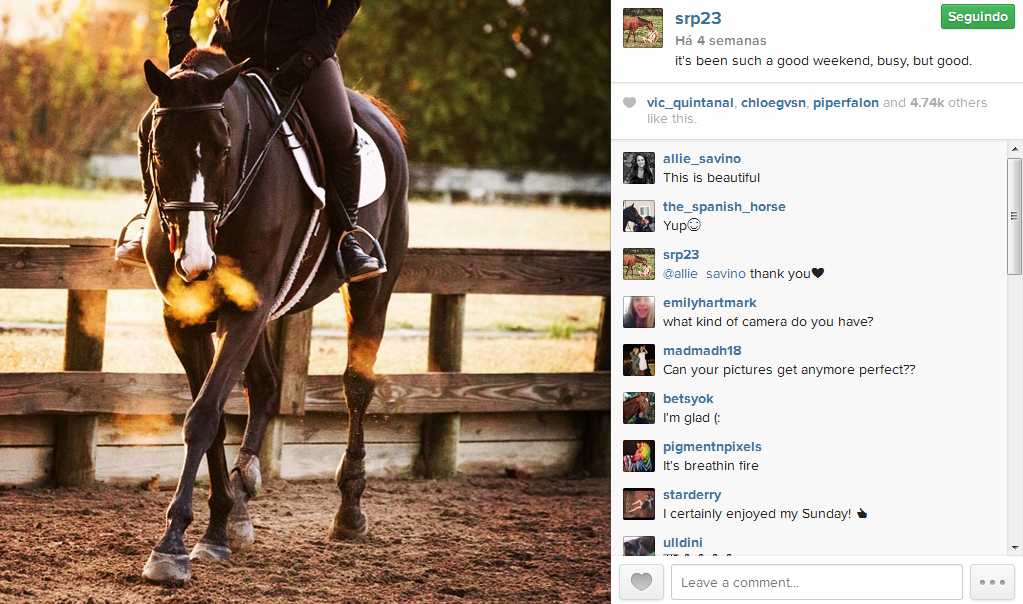Open piperfalon's profile link
1023x604 pixels.
tap(846, 103)
